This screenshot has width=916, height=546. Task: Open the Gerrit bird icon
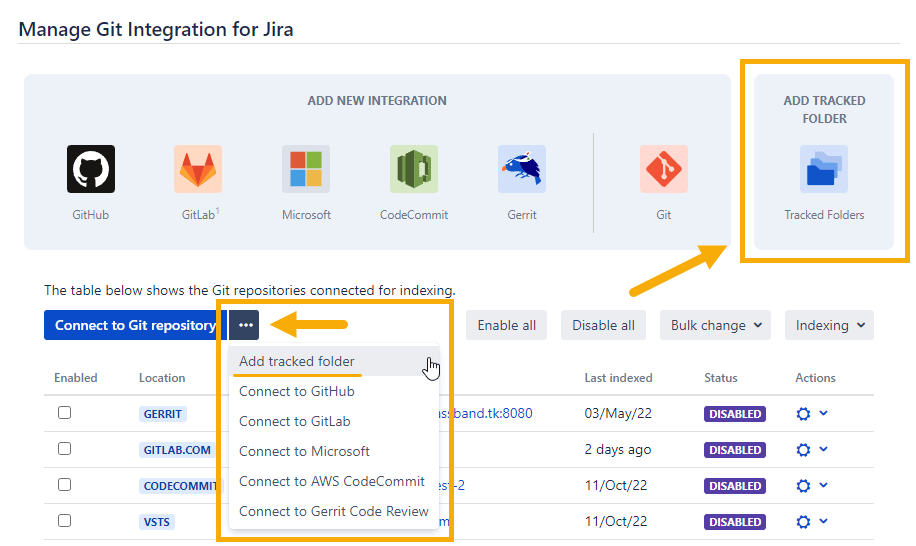522,169
